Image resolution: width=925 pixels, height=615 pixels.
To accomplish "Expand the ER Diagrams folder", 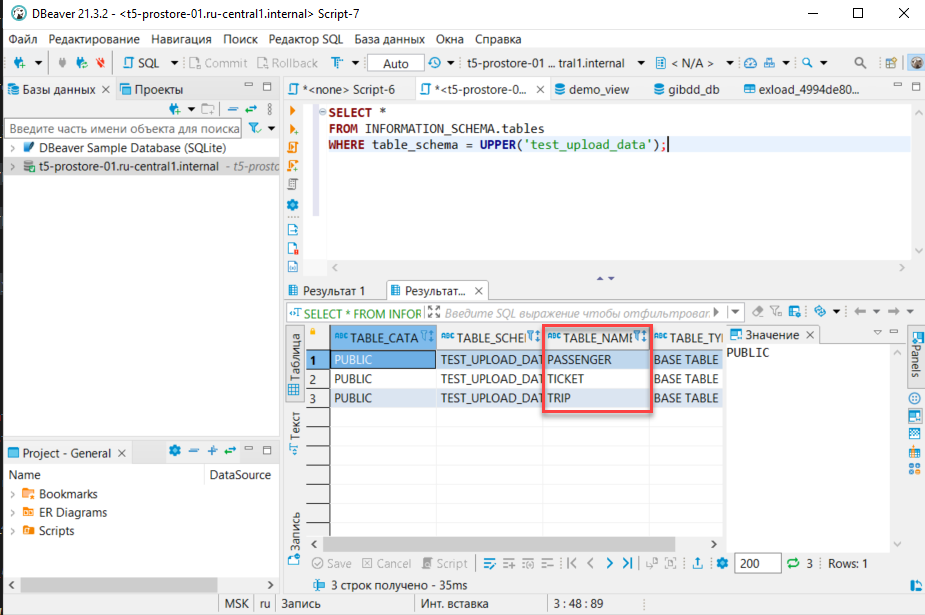I will click(12, 513).
